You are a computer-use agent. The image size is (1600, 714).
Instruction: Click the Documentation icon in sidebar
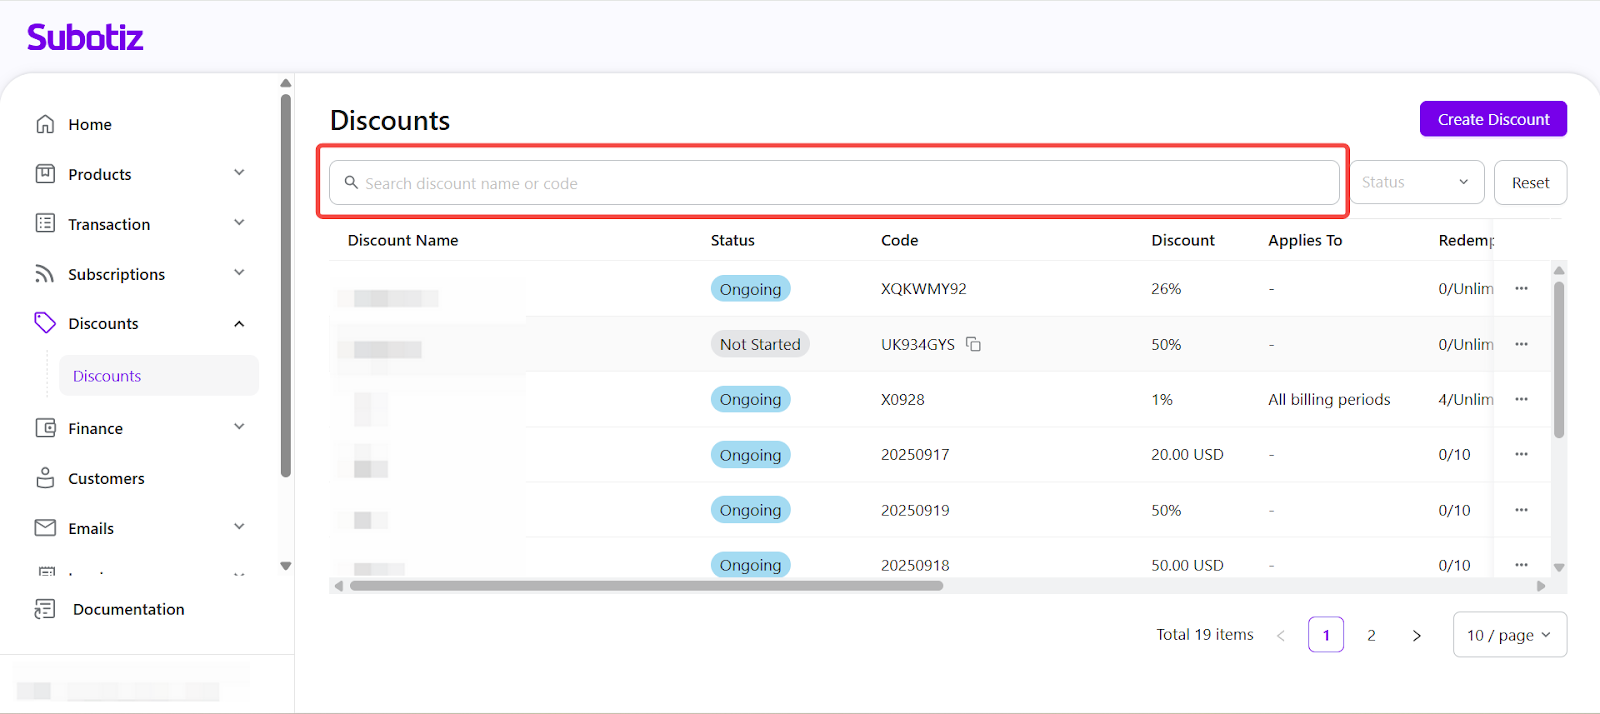(45, 609)
